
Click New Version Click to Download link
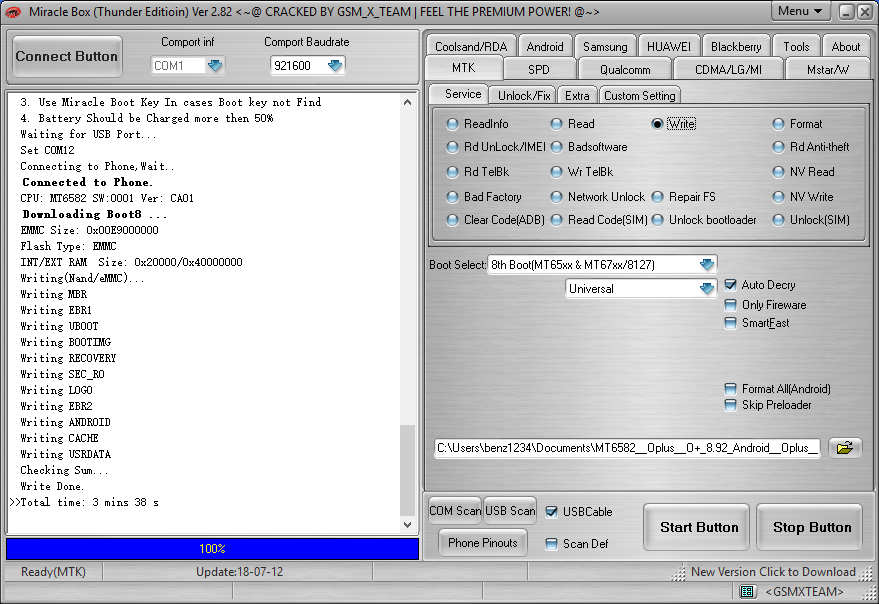[x=773, y=571]
